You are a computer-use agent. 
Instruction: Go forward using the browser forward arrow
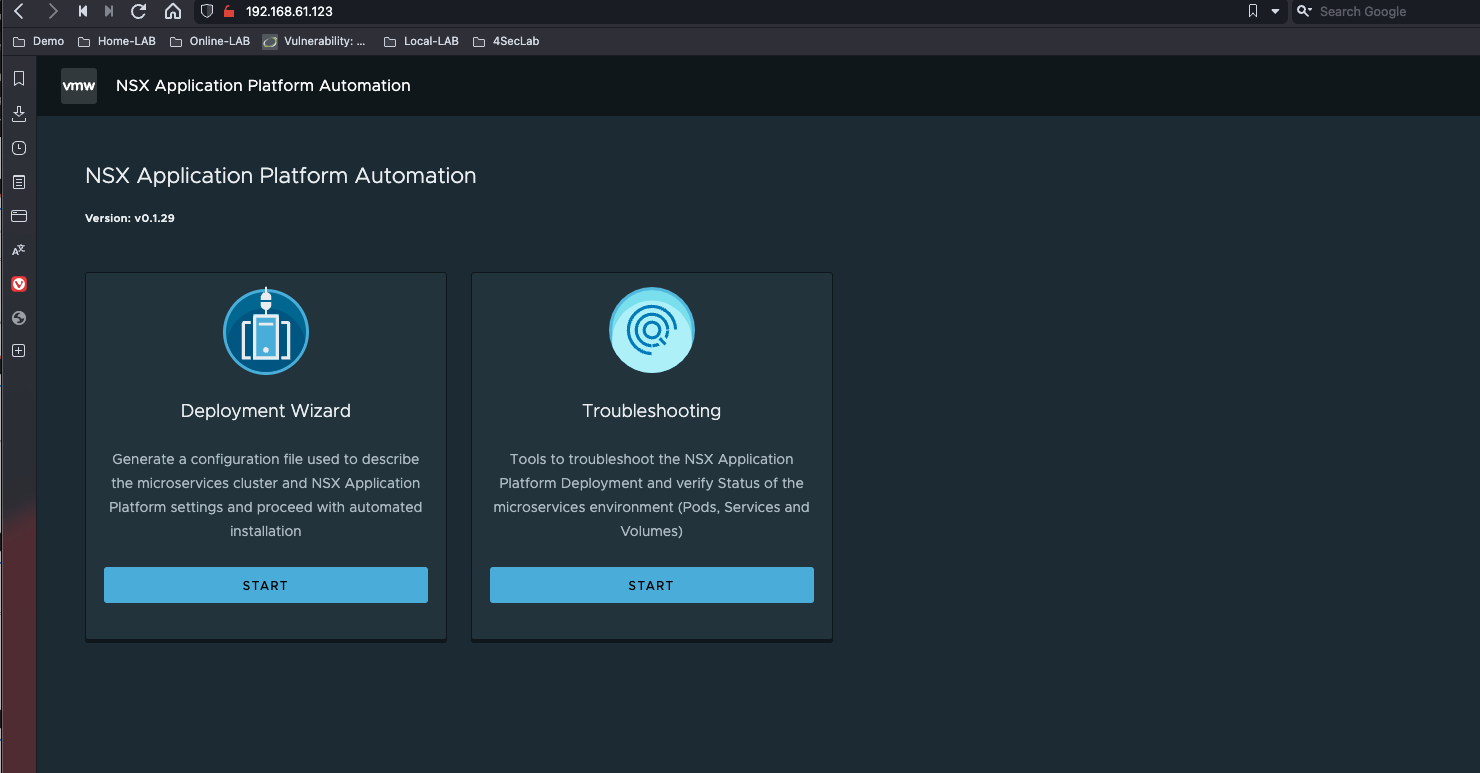click(x=53, y=12)
